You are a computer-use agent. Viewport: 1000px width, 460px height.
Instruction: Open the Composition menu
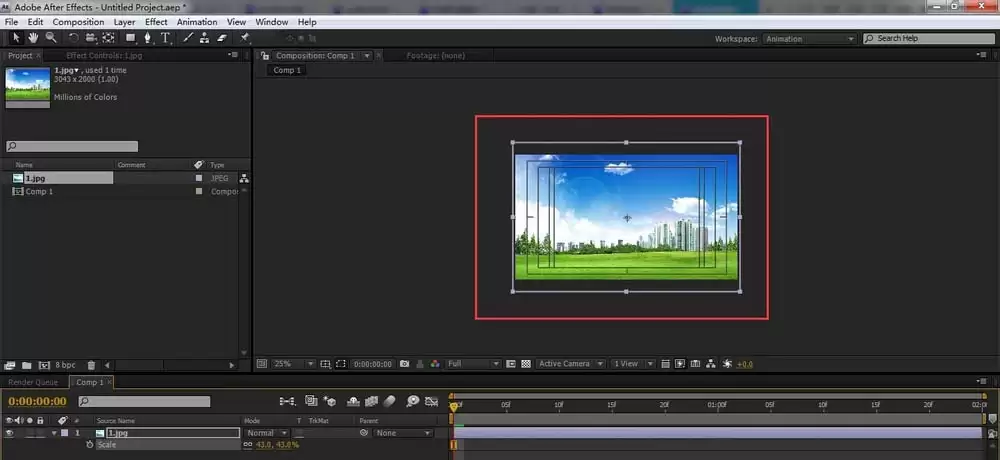click(x=78, y=22)
